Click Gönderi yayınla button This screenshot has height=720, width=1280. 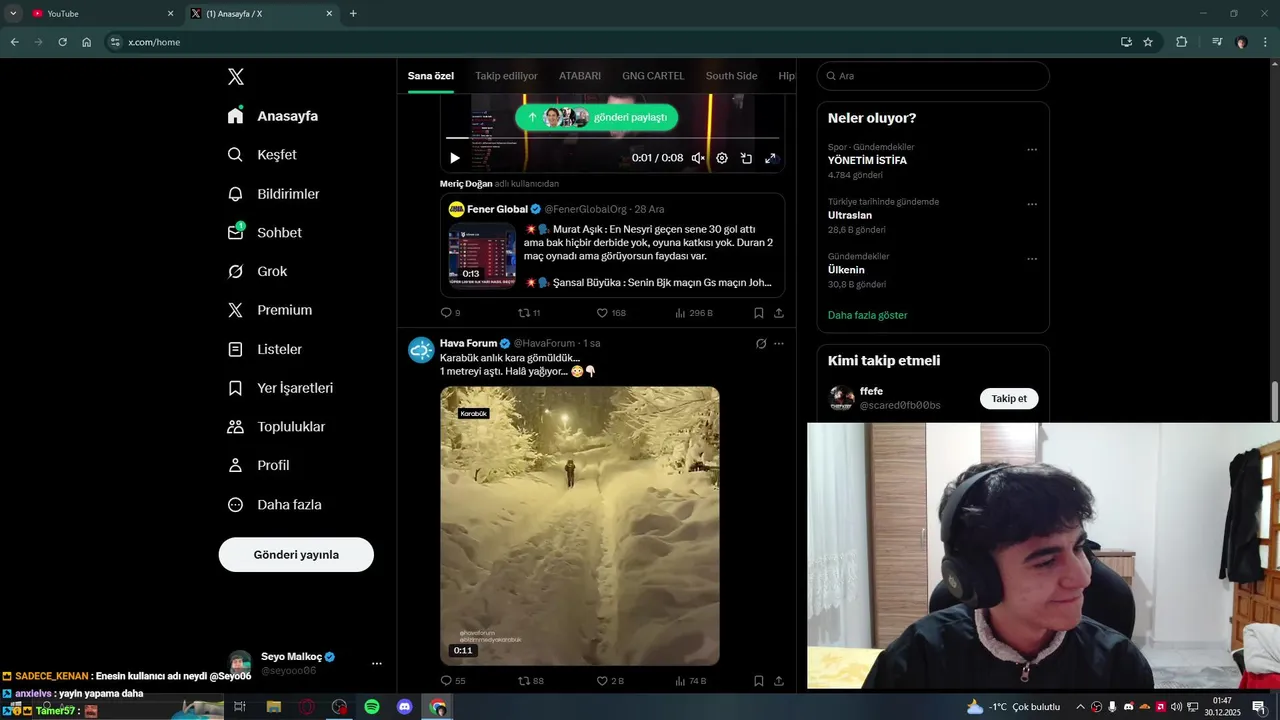tap(296, 554)
